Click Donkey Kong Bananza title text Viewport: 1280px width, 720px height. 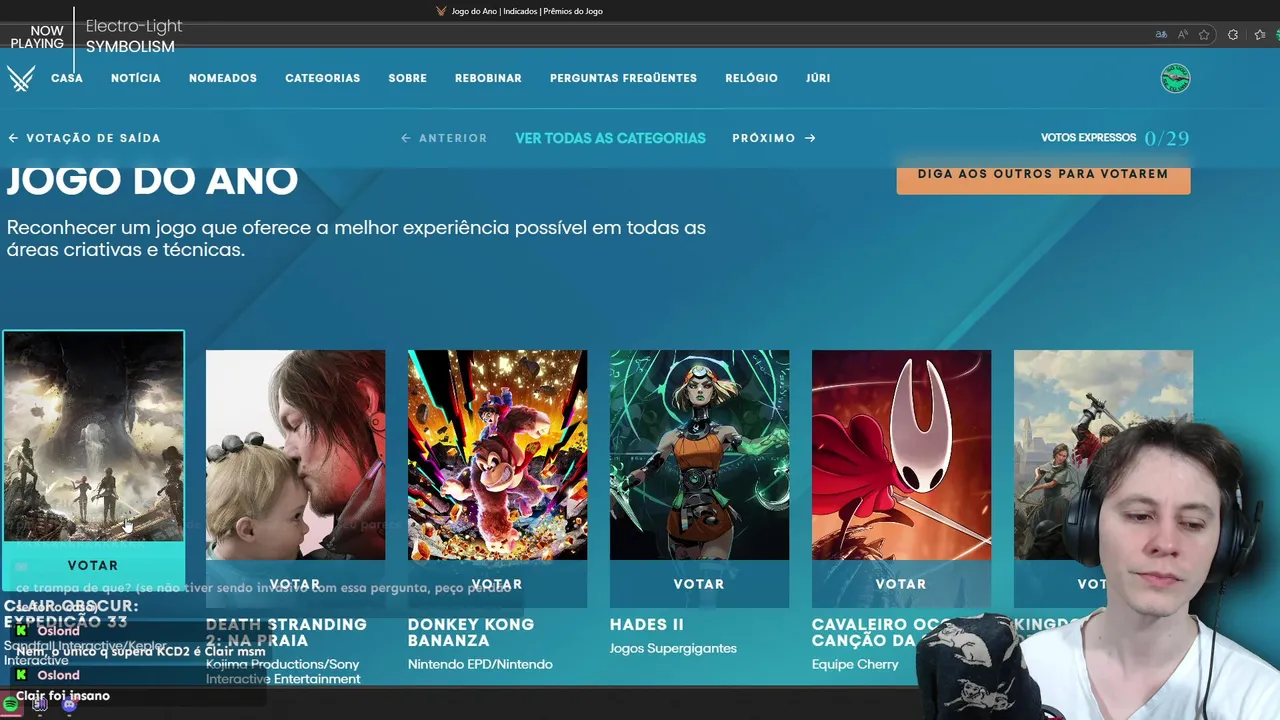471,632
